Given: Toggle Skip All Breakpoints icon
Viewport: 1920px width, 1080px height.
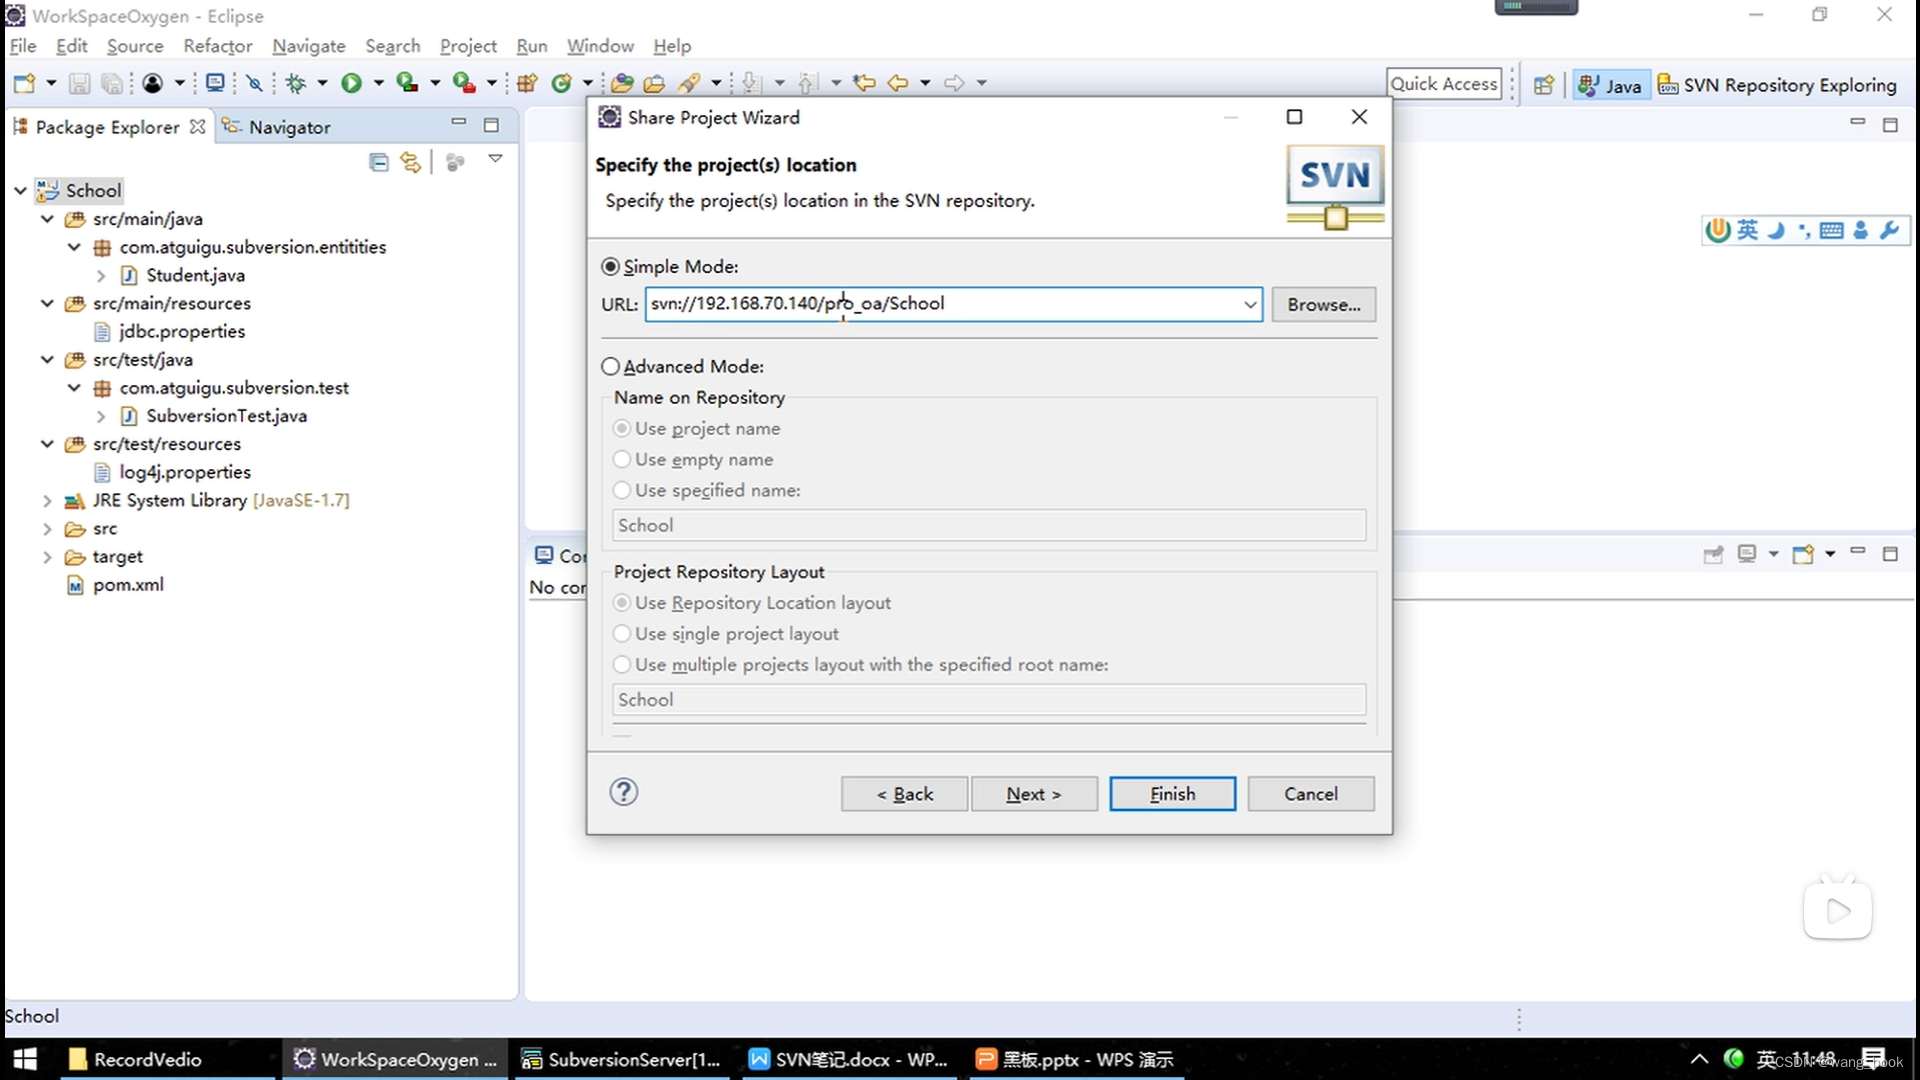Looking at the screenshot, I should tap(255, 84).
